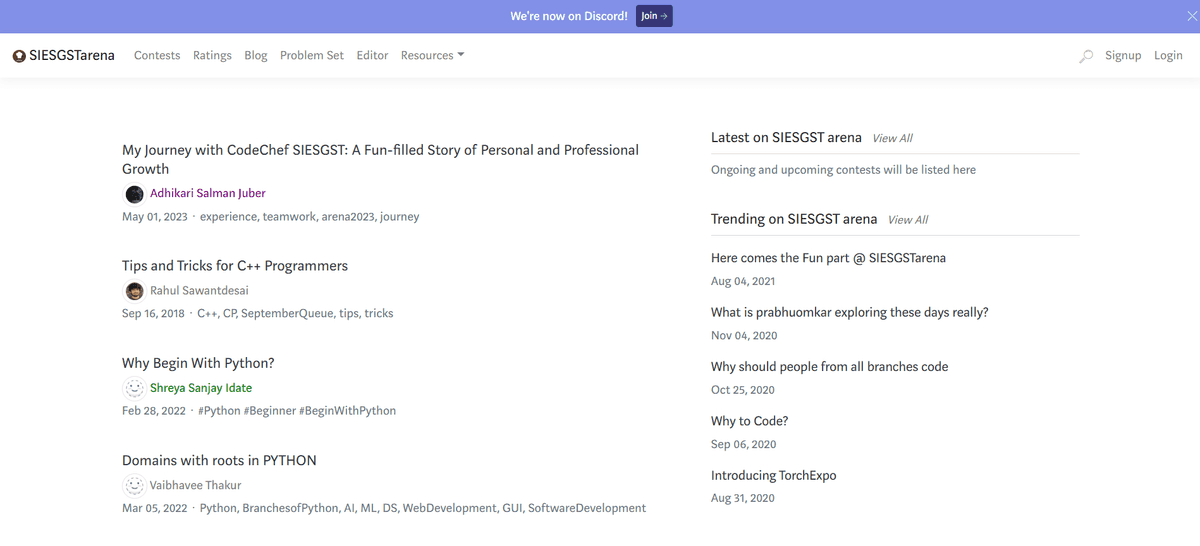Join the Discord server

pyautogui.click(x=654, y=16)
